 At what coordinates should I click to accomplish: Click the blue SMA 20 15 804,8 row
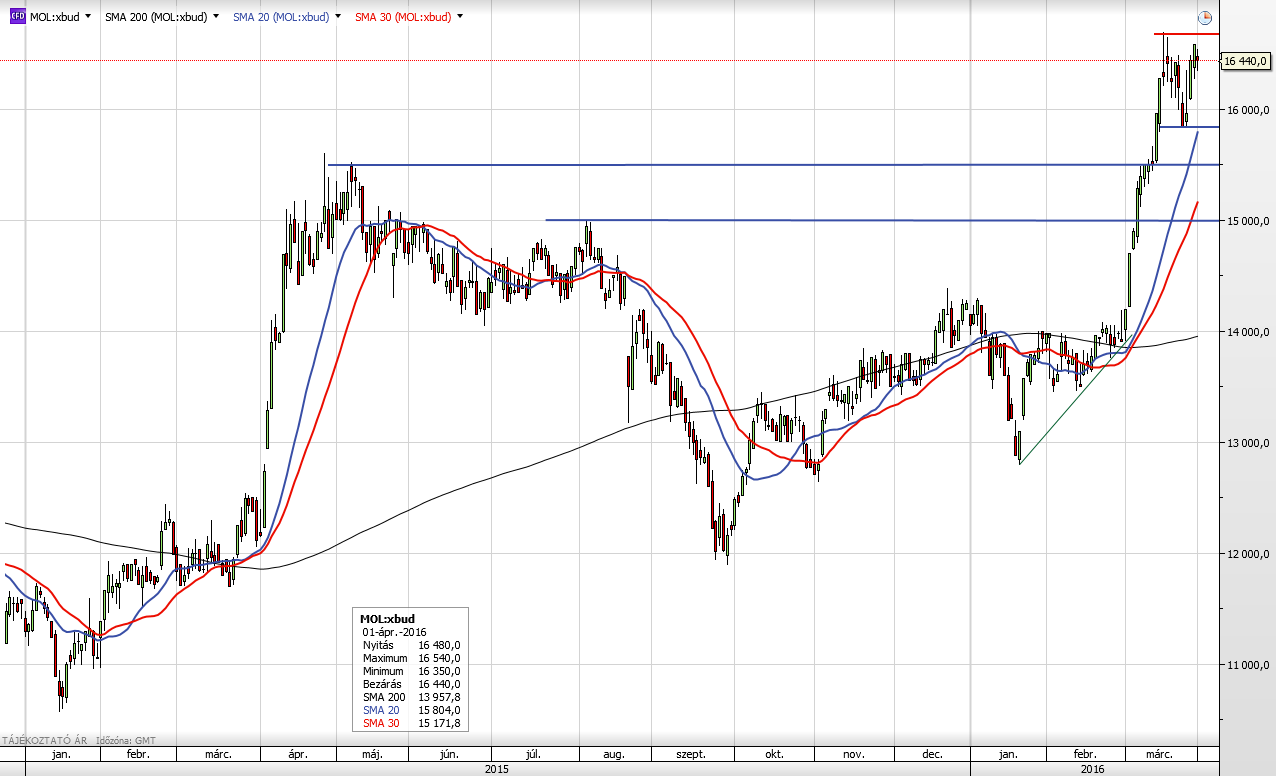point(411,710)
